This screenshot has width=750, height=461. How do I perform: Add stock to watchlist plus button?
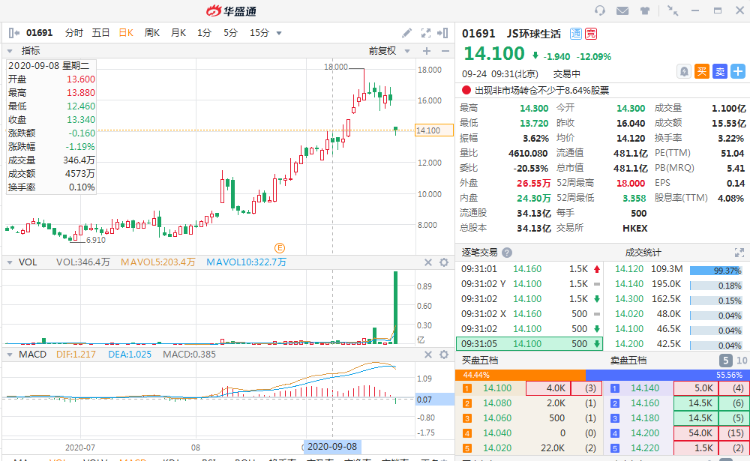(x=738, y=72)
